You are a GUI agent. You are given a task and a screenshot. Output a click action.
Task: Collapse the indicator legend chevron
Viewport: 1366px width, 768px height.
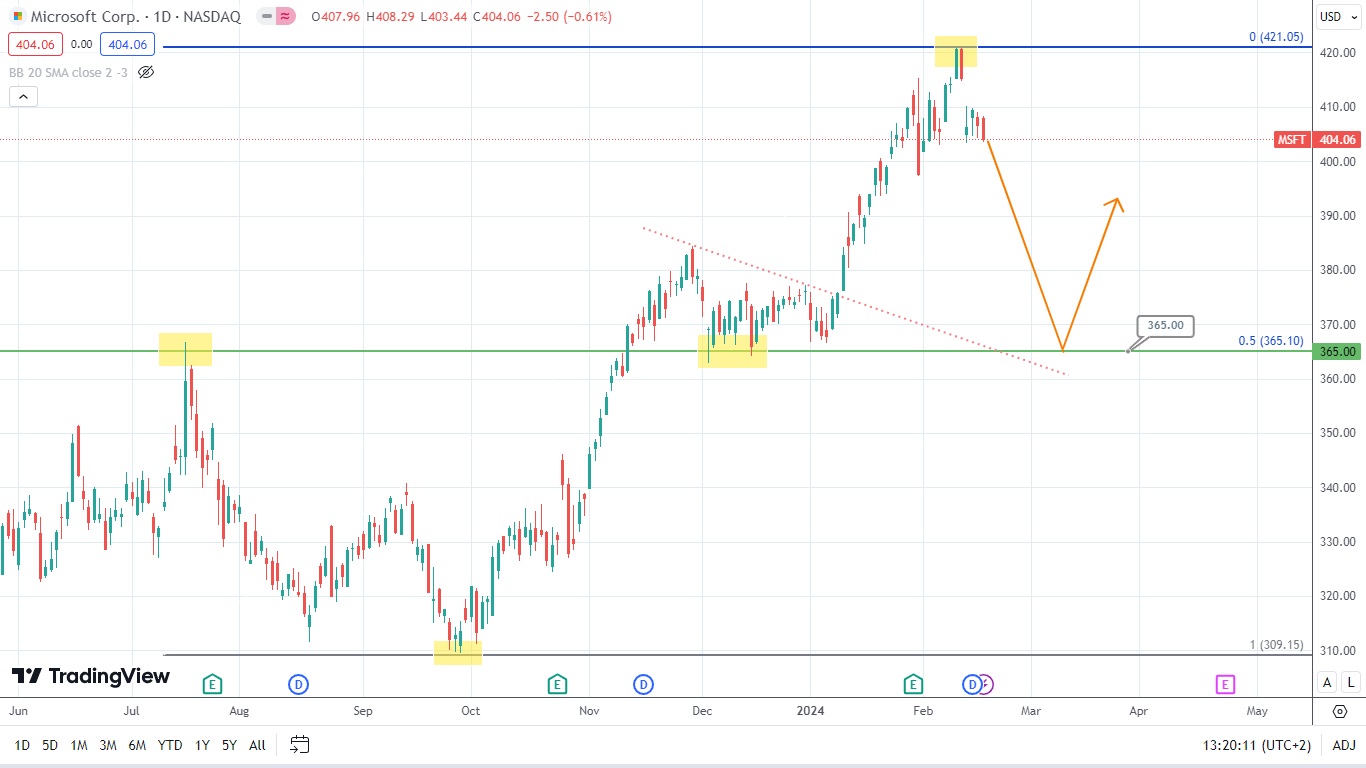[x=23, y=97]
